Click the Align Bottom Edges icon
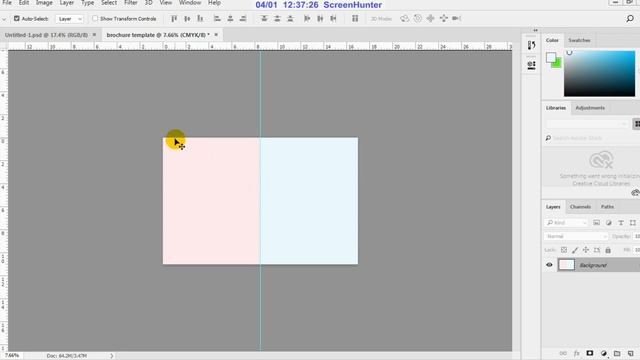 click(200, 18)
